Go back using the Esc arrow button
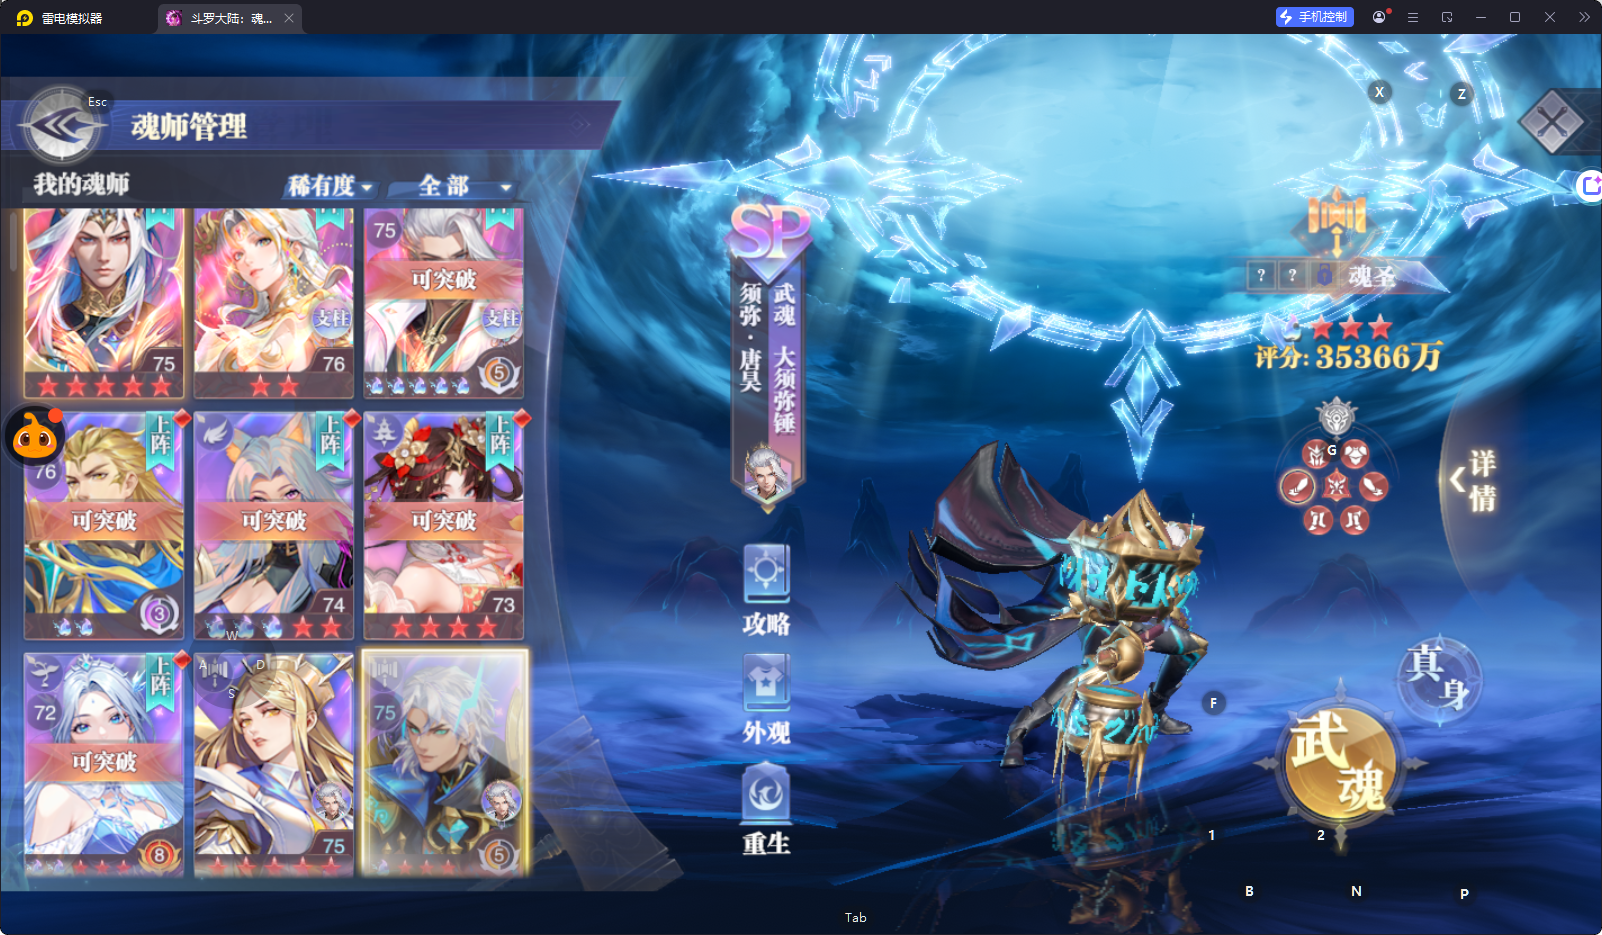The image size is (1602, 935). tap(62, 126)
